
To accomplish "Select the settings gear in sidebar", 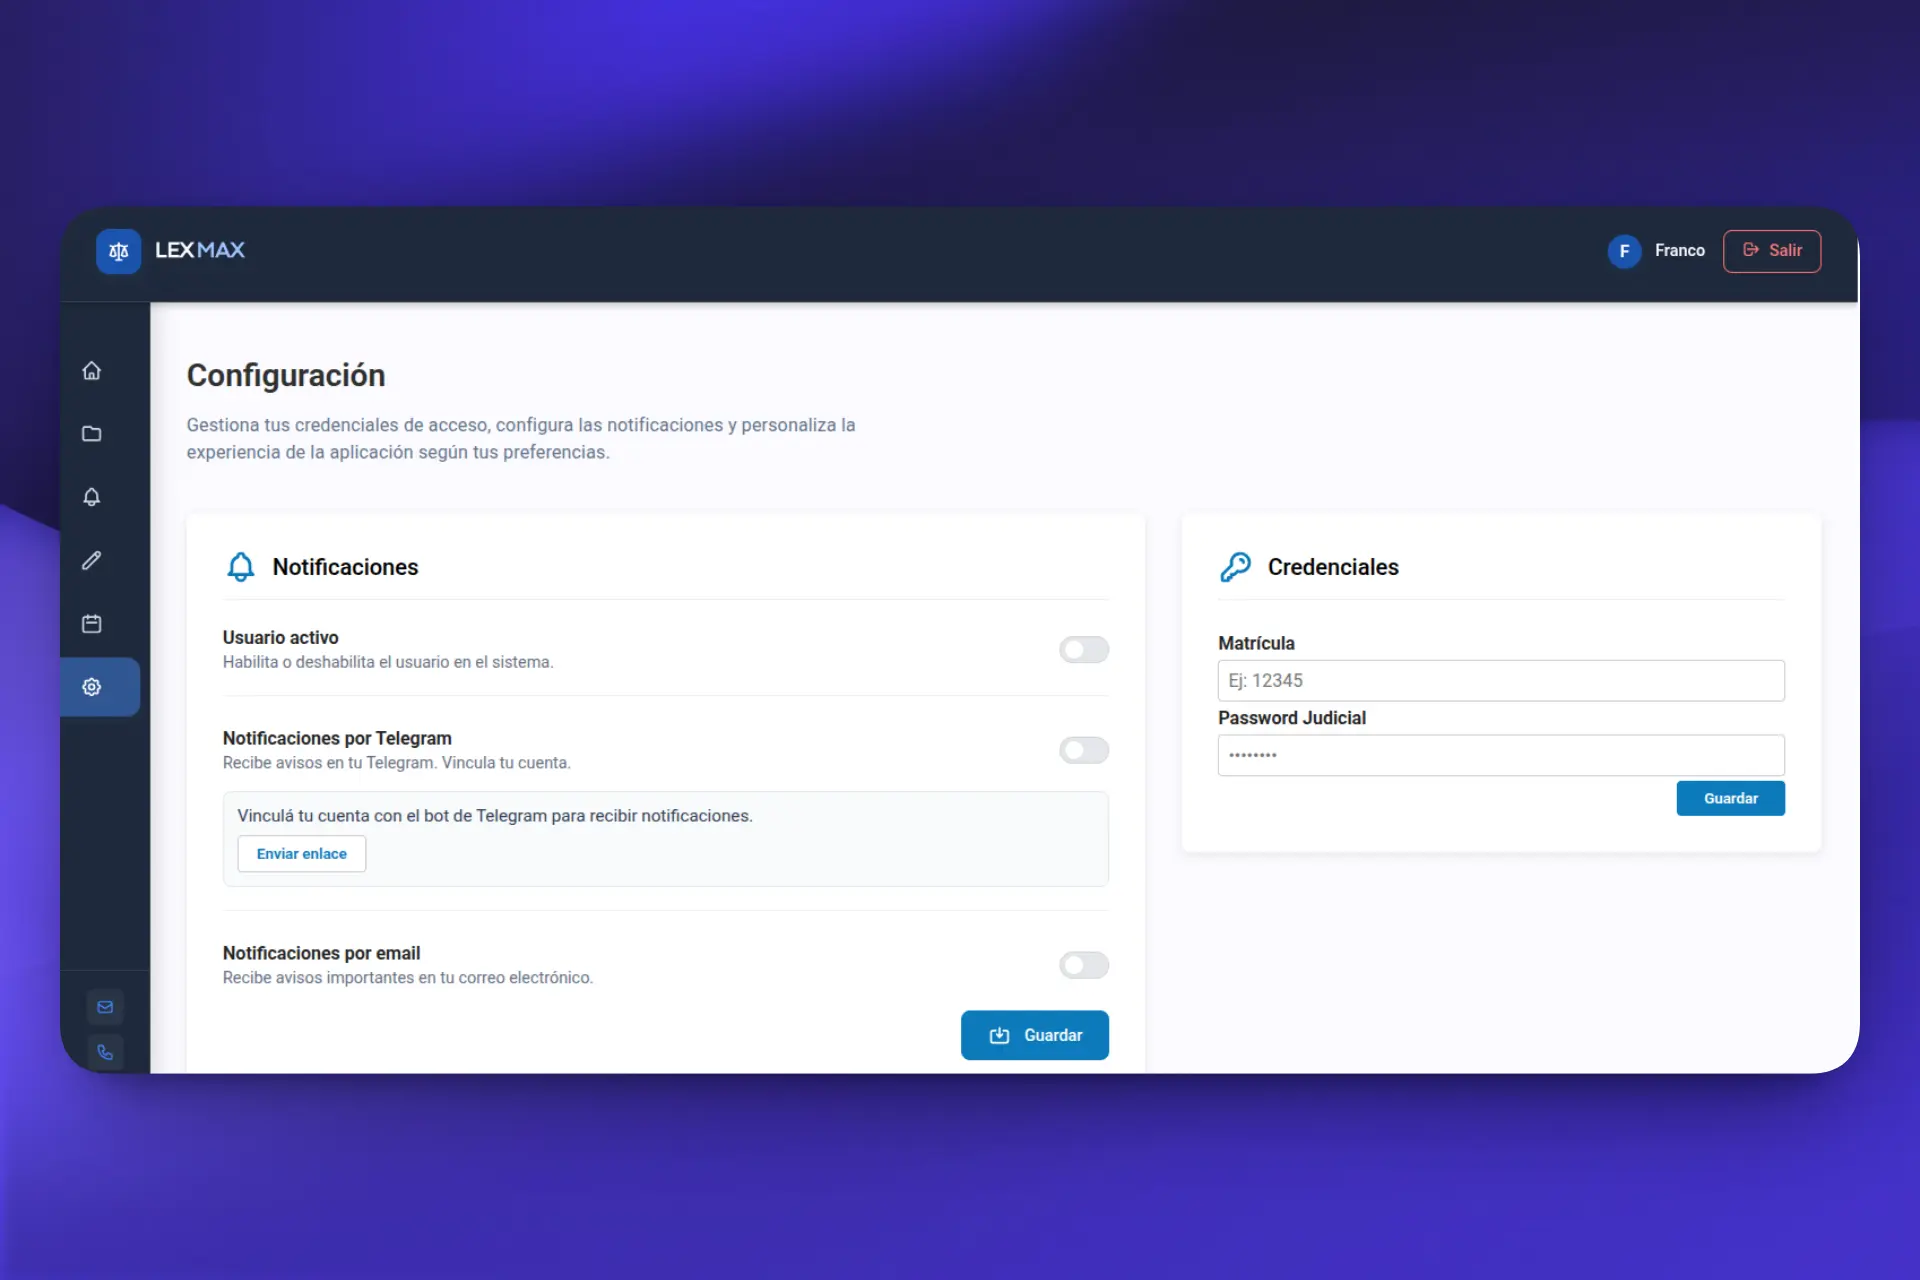I will pyautogui.click(x=92, y=687).
